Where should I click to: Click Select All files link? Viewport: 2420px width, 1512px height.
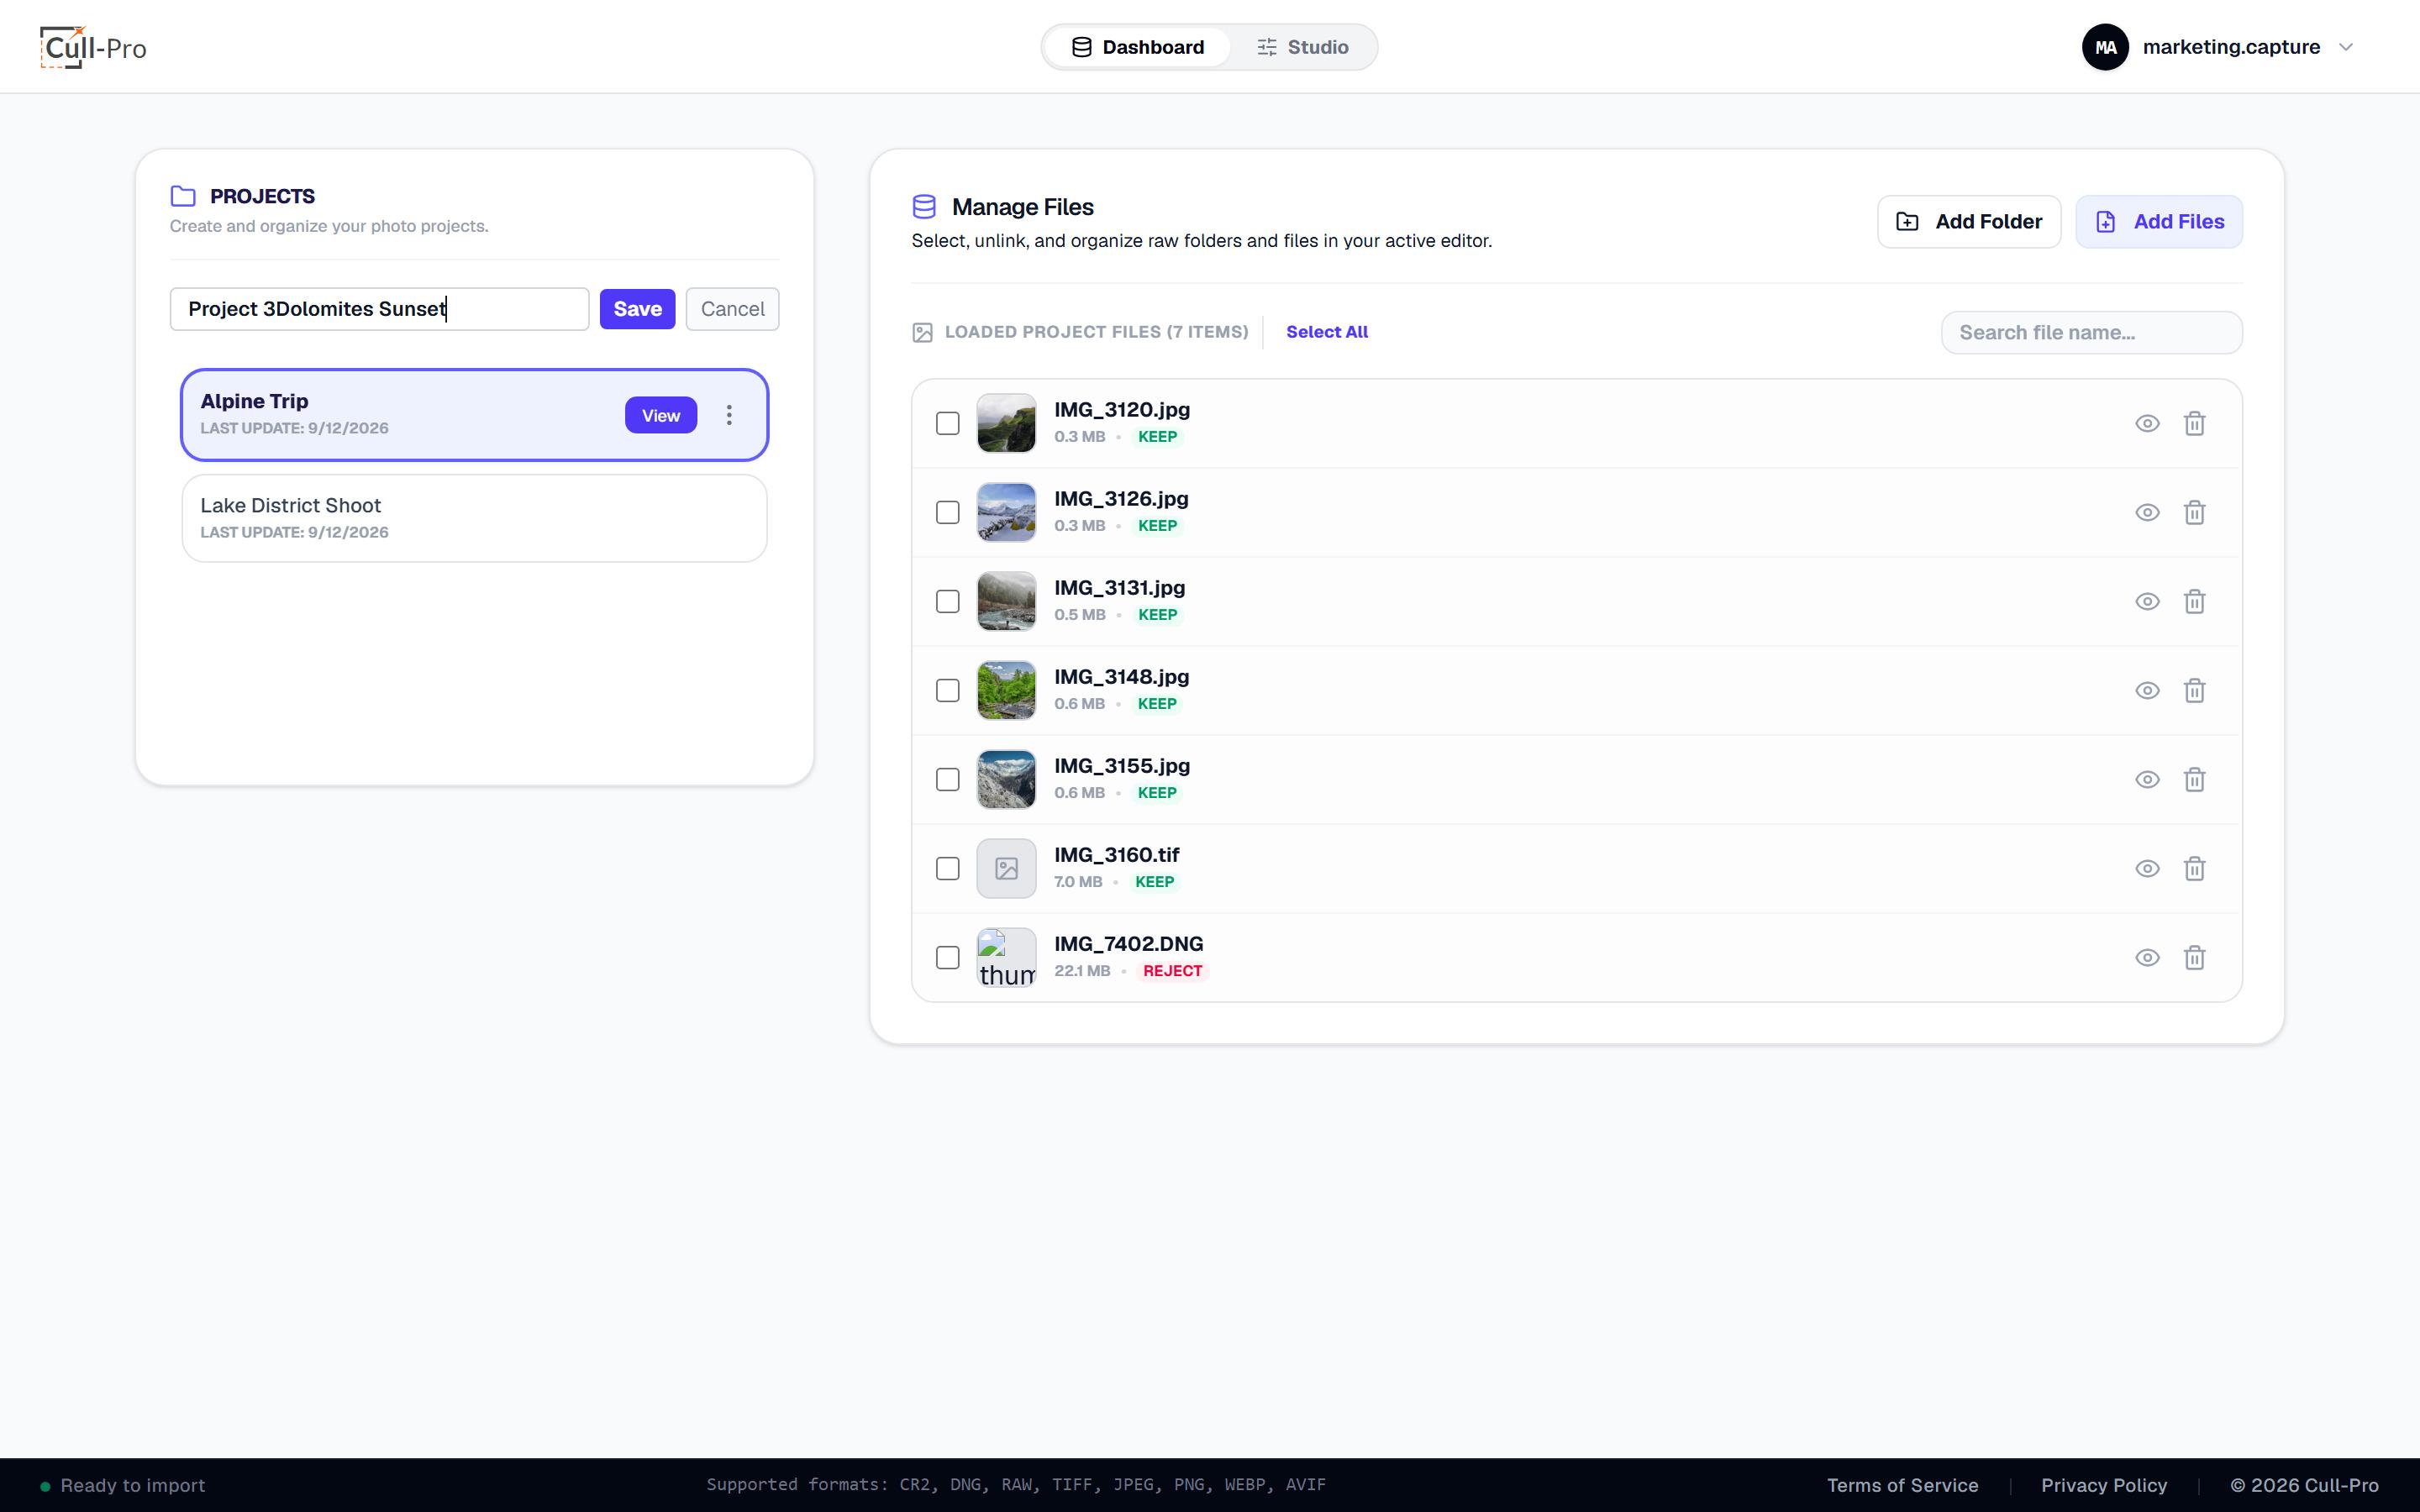point(1326,332)
